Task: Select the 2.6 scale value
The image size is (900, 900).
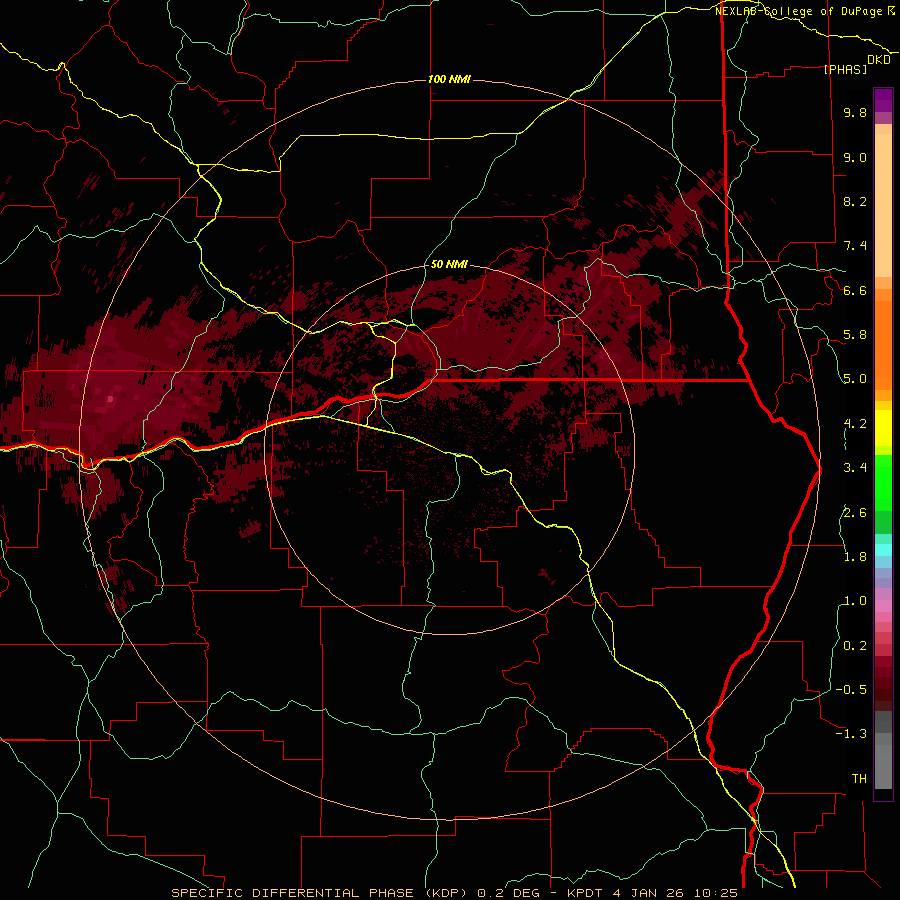Action: pos(855,513)
